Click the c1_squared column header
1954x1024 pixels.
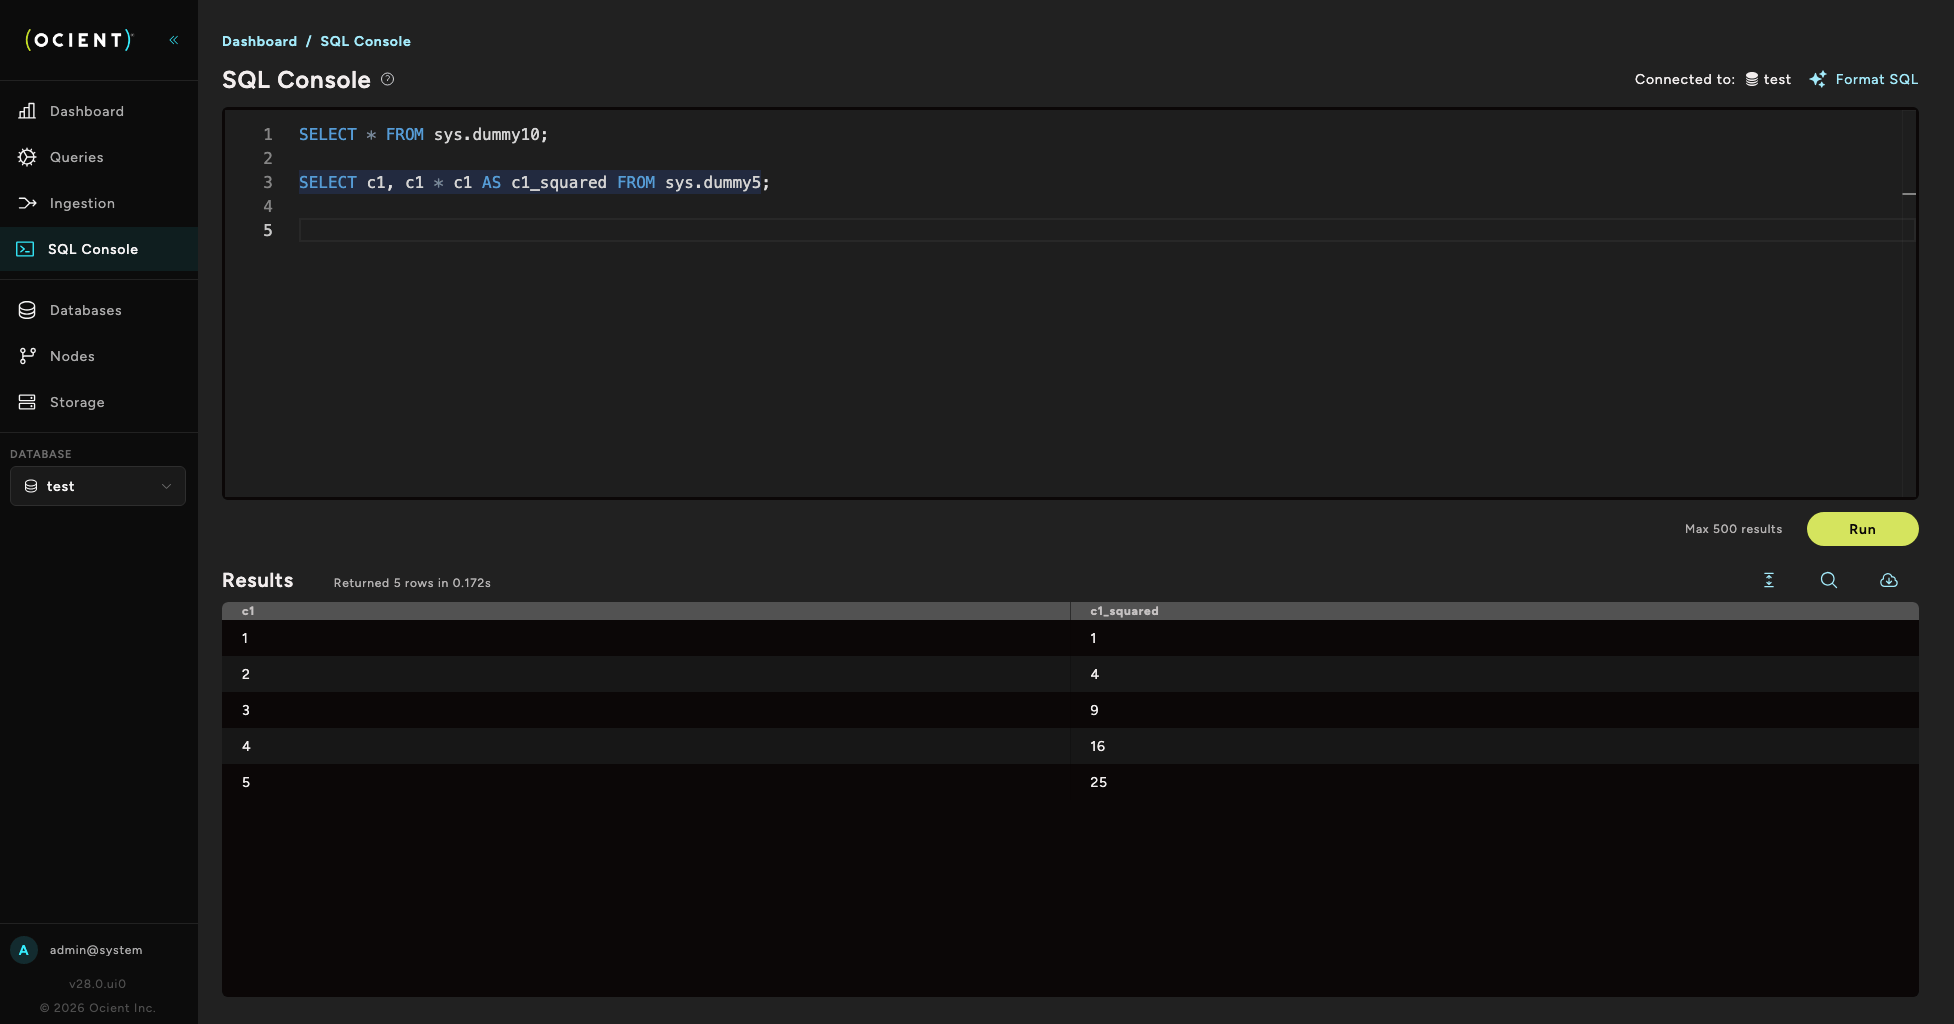pos(1494,611)
